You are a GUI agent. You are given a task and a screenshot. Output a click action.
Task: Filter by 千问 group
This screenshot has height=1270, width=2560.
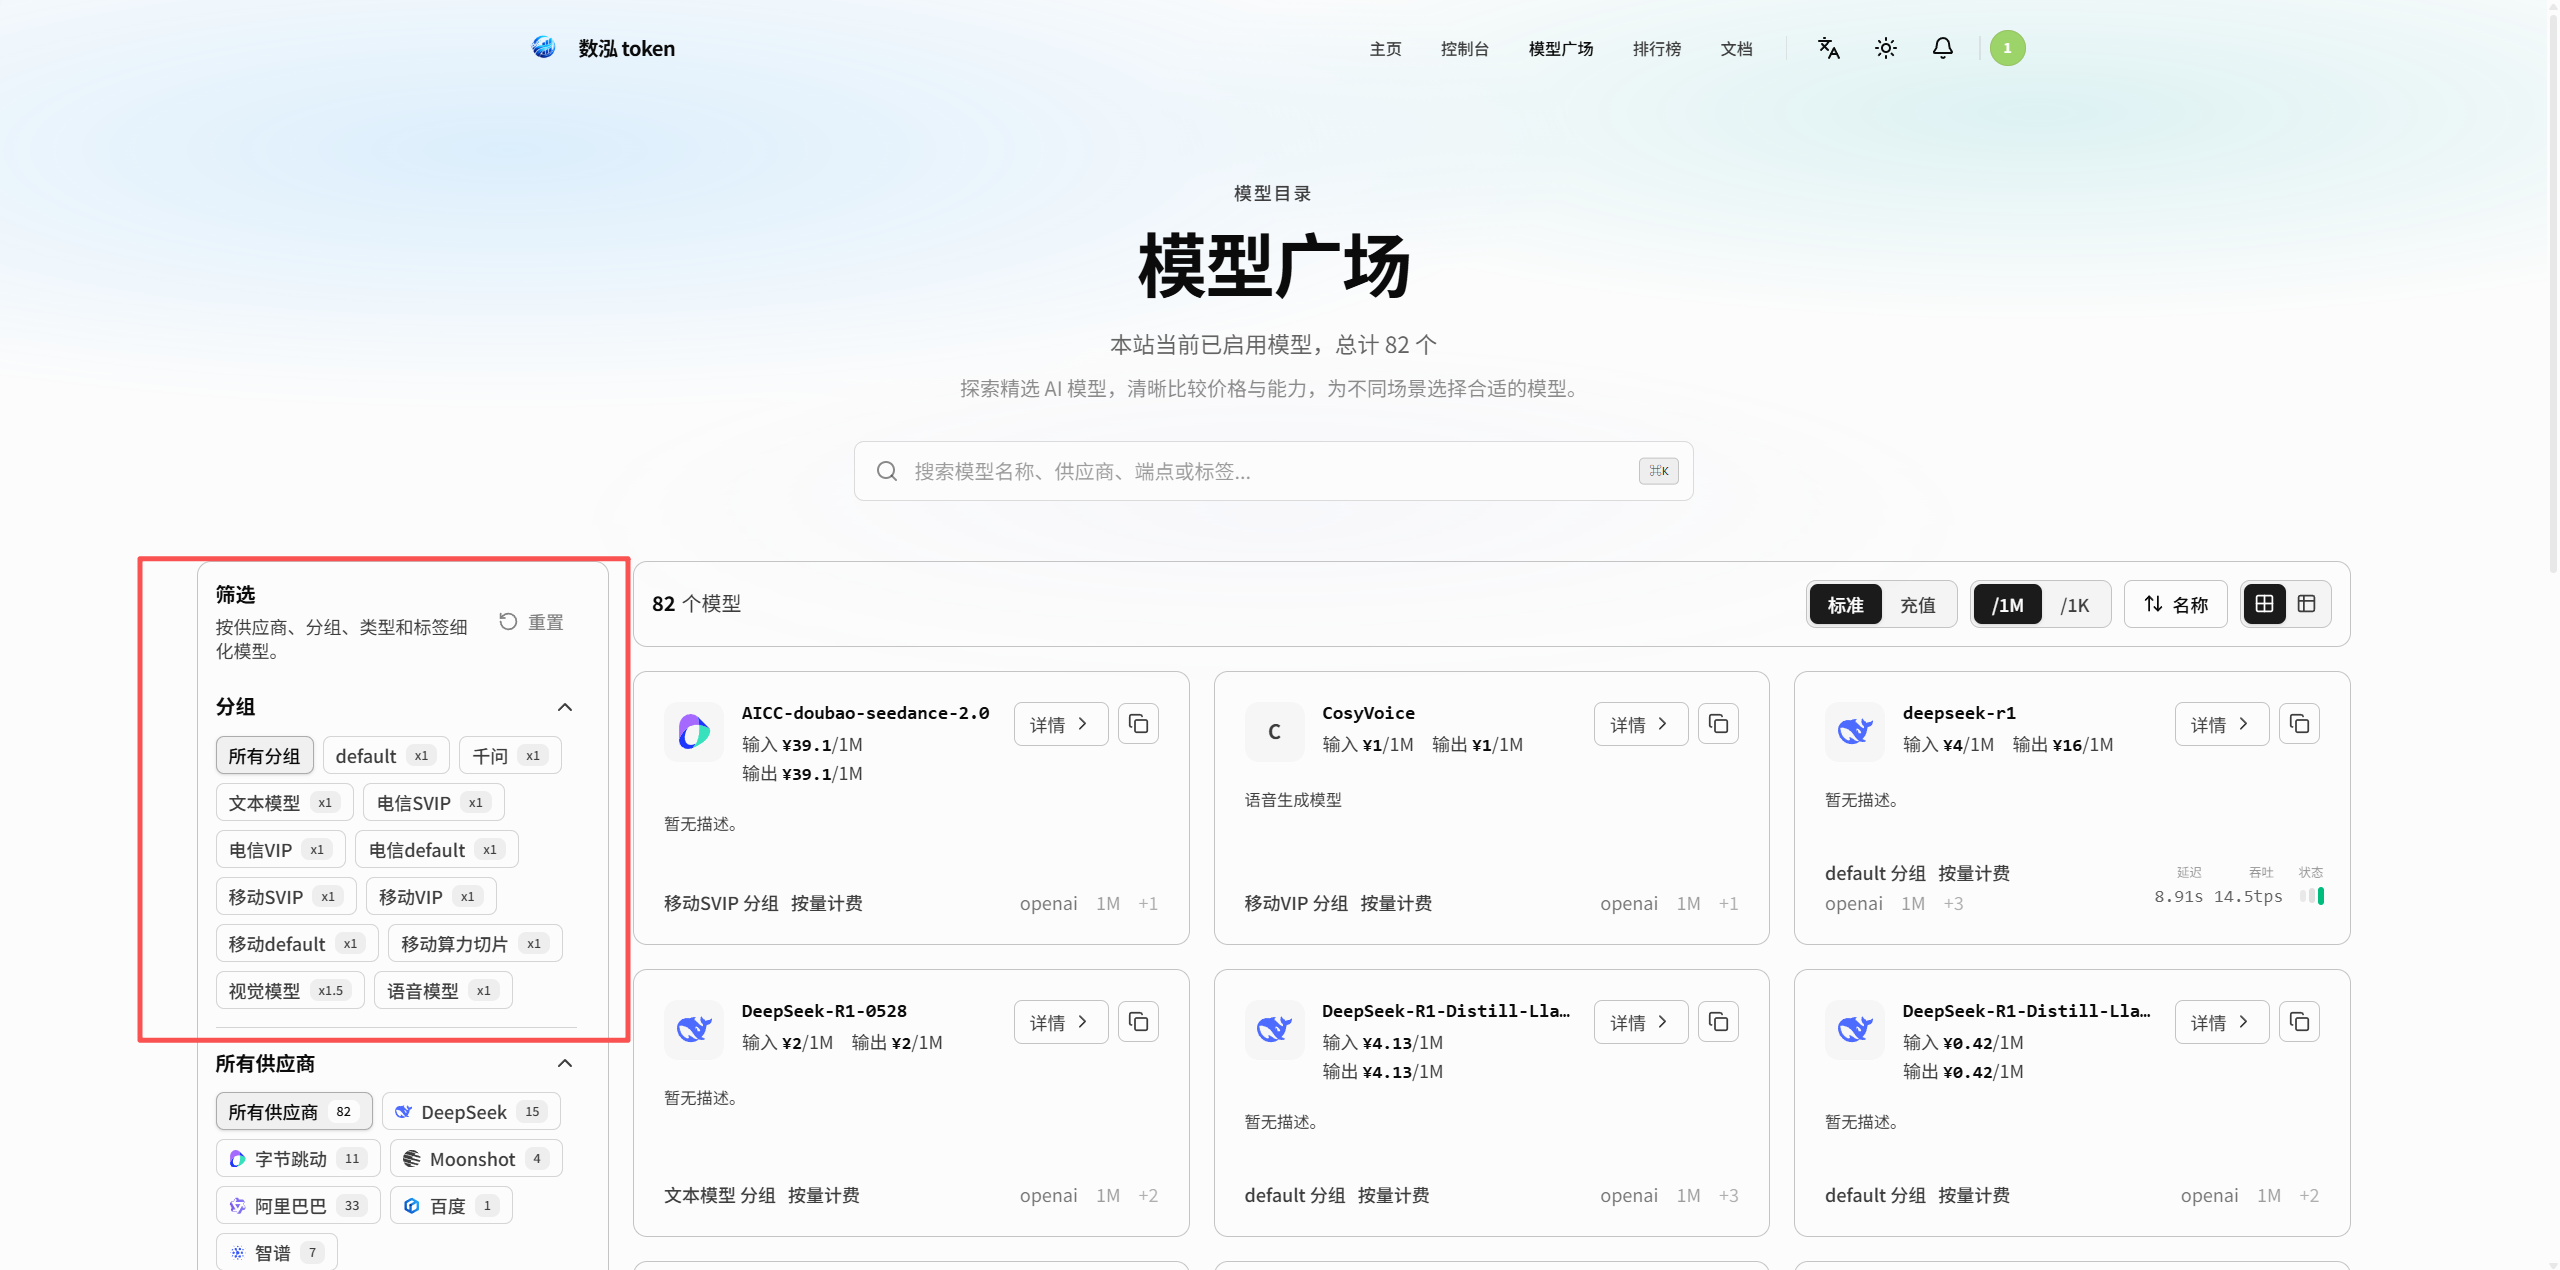[509, 756]
